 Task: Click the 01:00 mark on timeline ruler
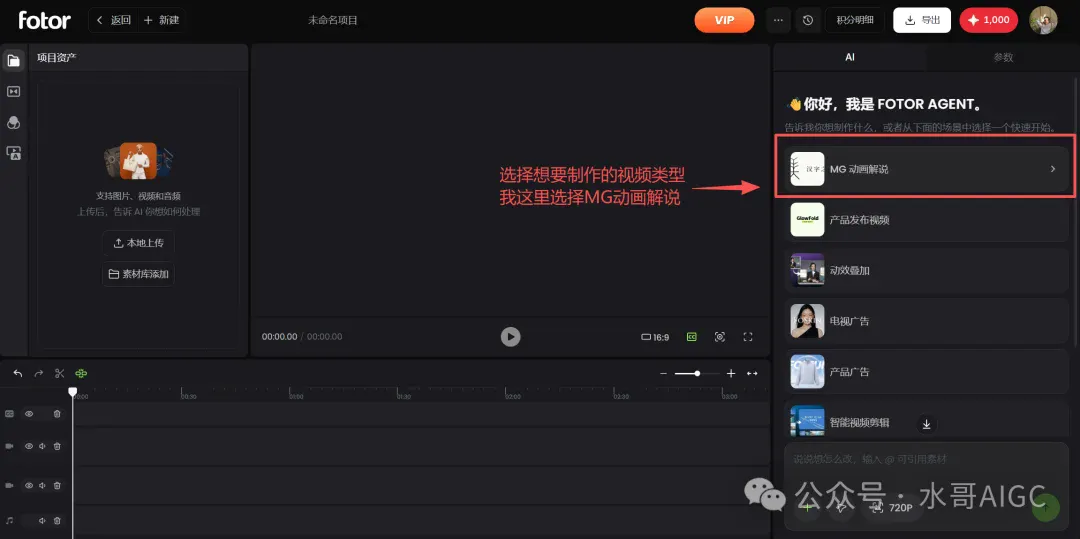click(297, 397)
